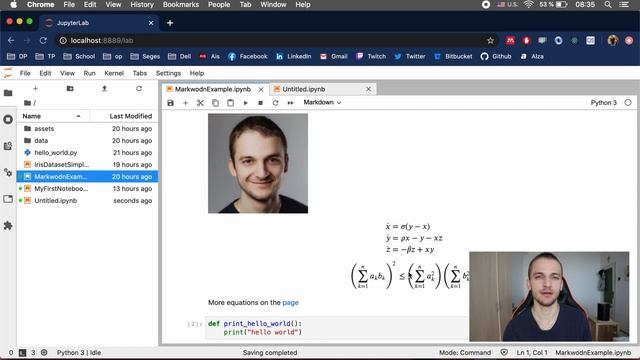Click the root folder breadcrumb icon

[27, 103]
